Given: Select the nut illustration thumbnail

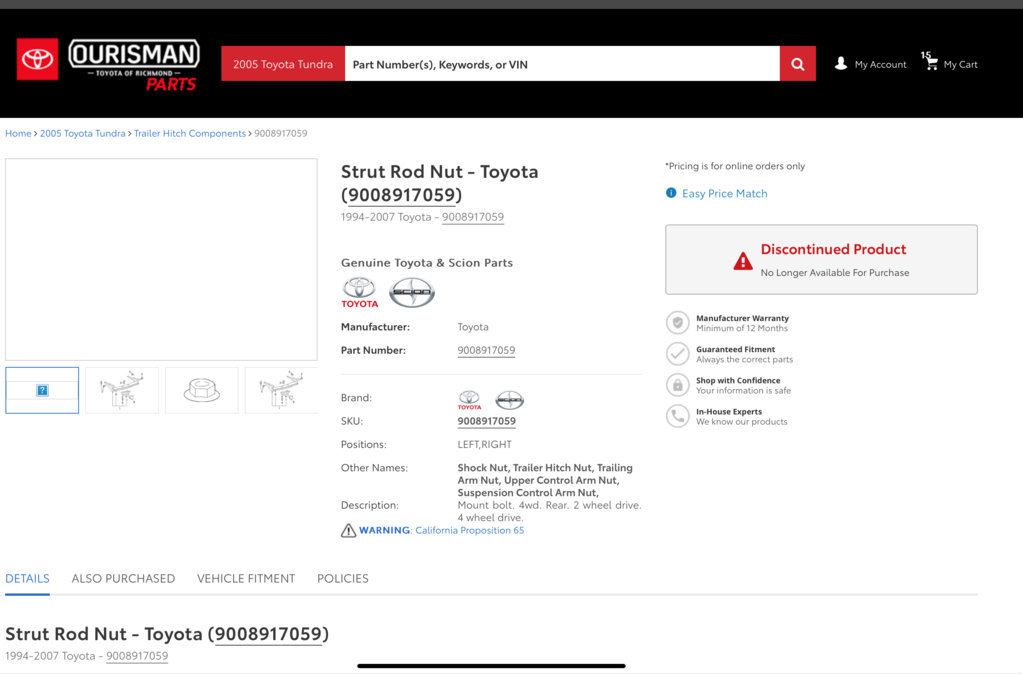Looking at the screenshot, I should tap(202, 390).
